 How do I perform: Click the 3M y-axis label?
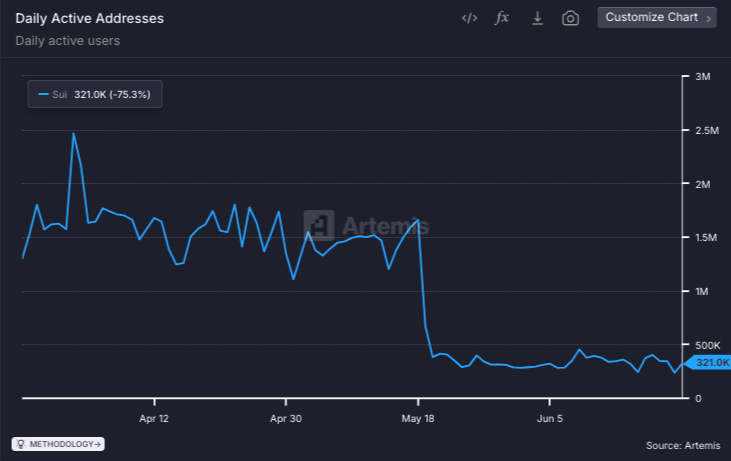703,76
